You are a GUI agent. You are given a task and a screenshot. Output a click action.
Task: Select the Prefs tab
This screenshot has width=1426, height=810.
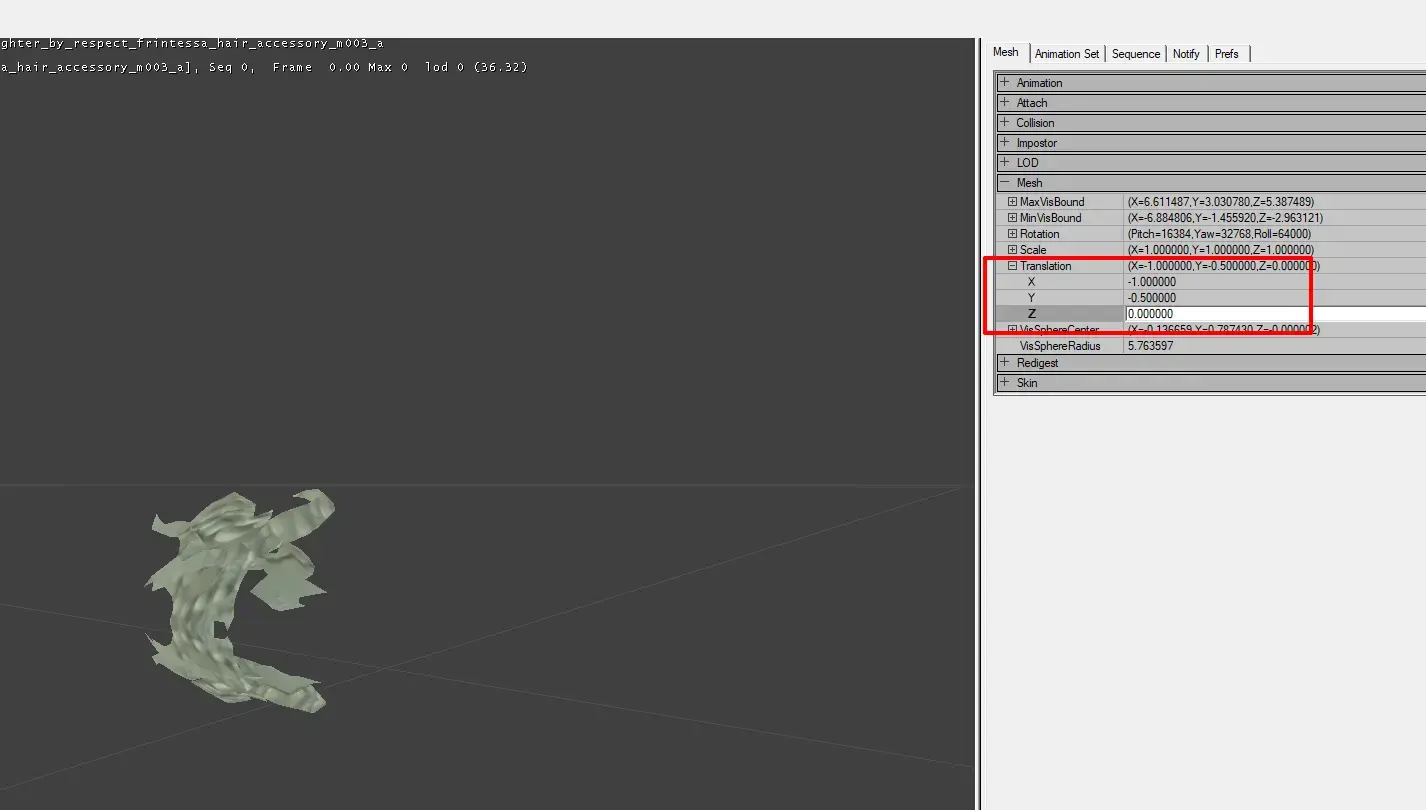point(1227,54)
